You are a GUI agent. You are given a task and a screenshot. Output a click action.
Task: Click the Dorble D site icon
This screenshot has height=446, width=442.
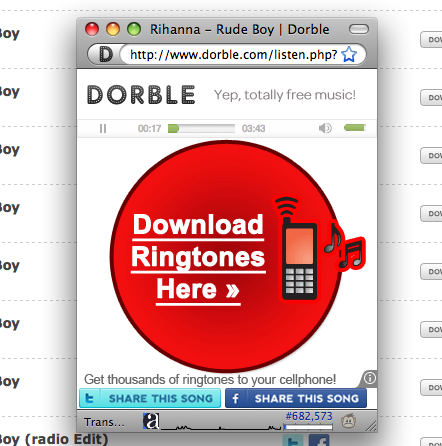(106, 54)
